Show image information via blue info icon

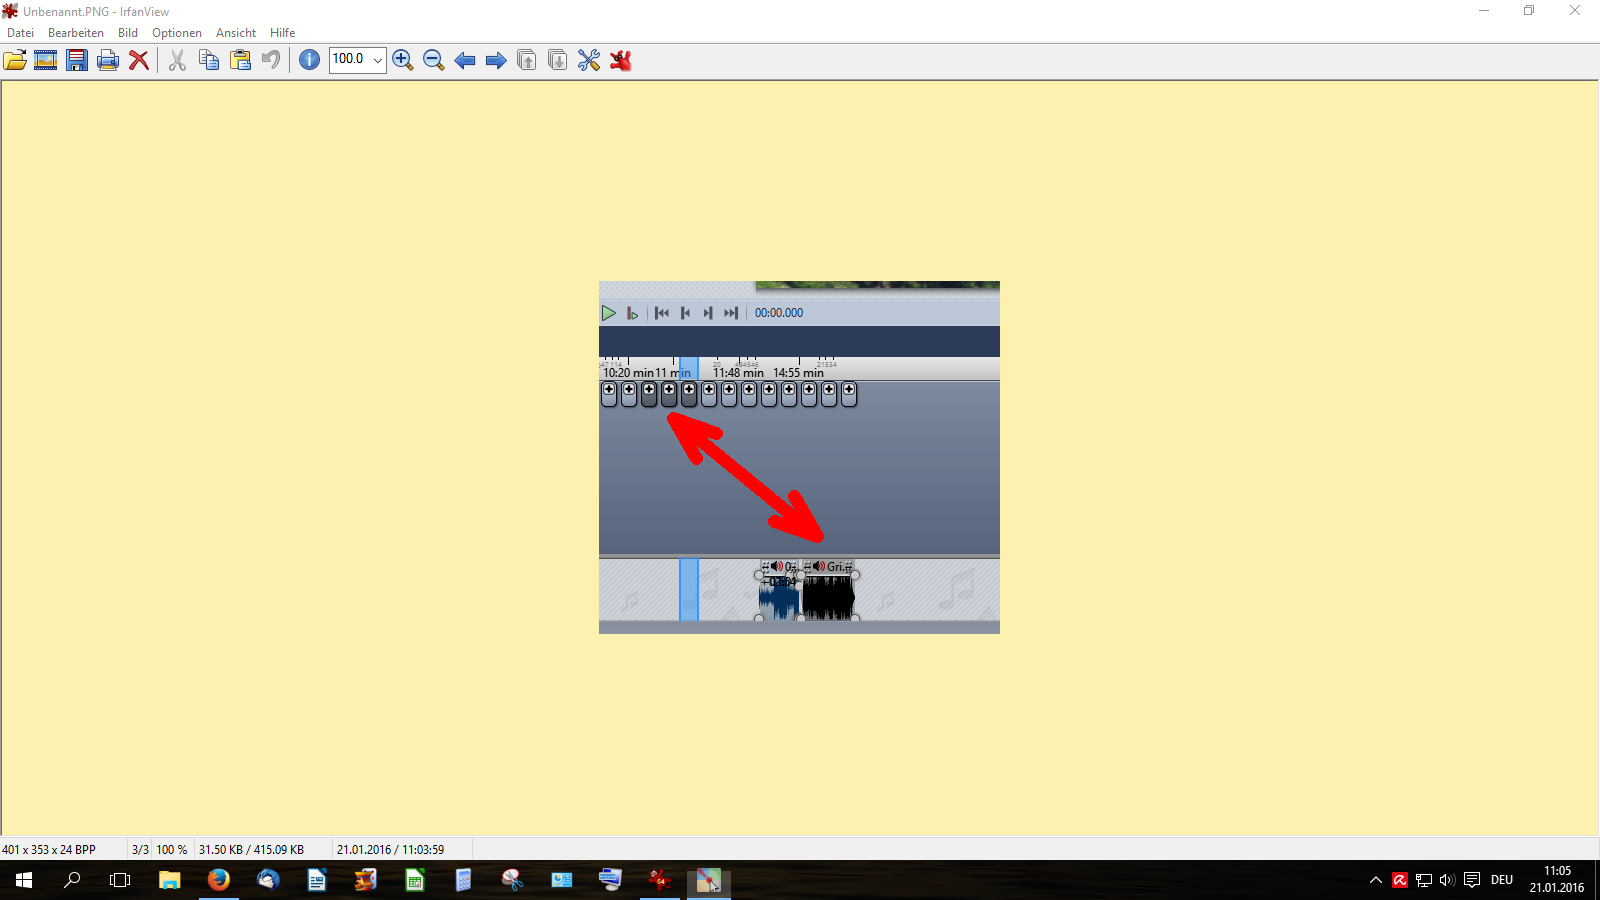pos(310,60)
